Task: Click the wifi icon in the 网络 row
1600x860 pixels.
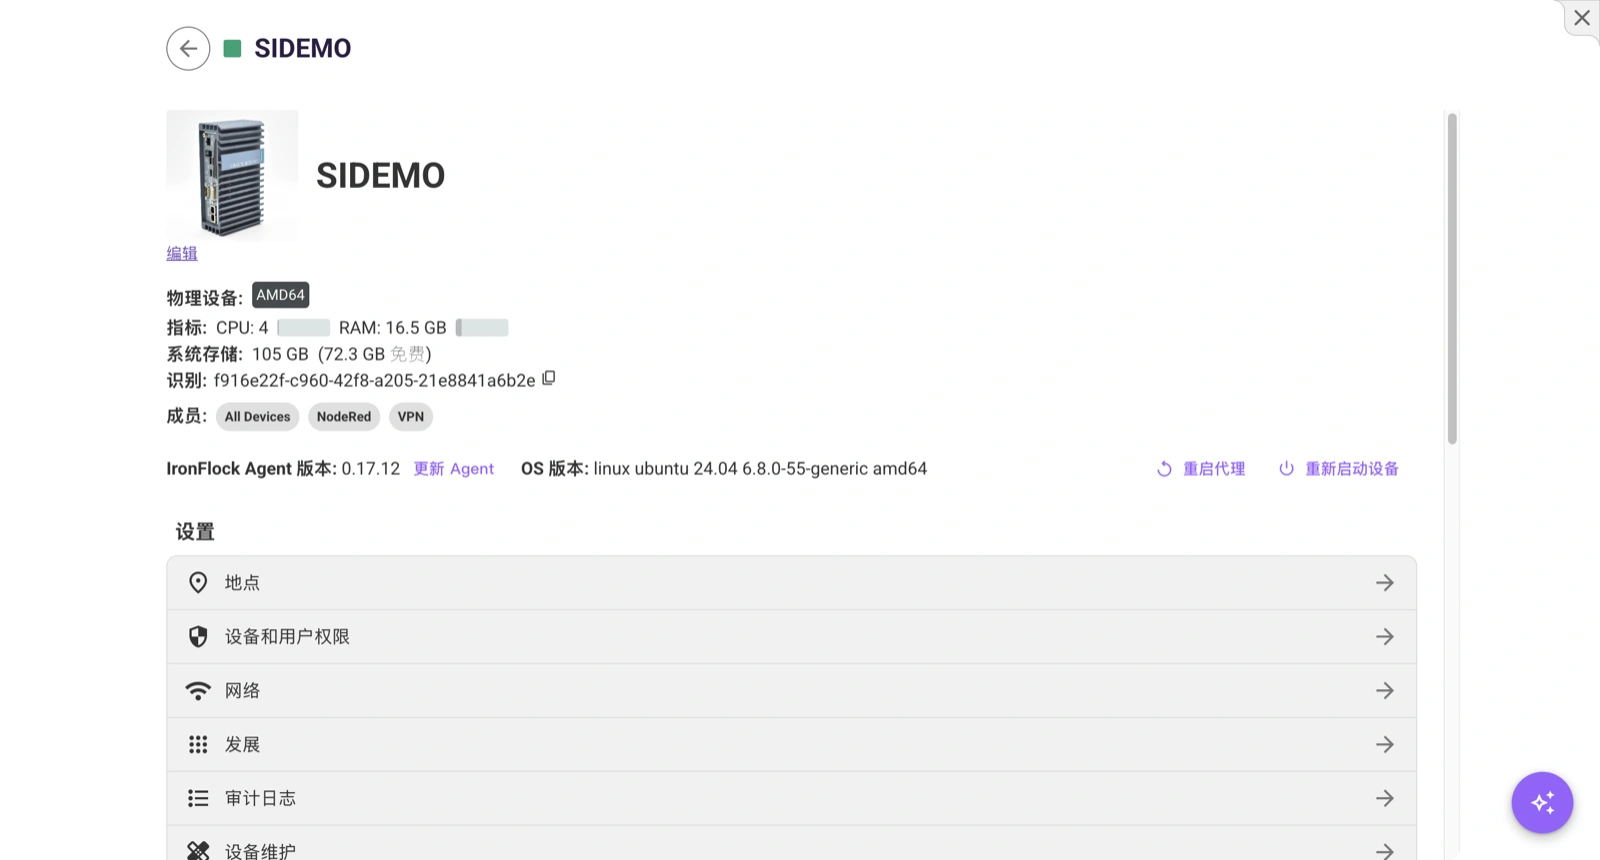Action: (198, 691)
